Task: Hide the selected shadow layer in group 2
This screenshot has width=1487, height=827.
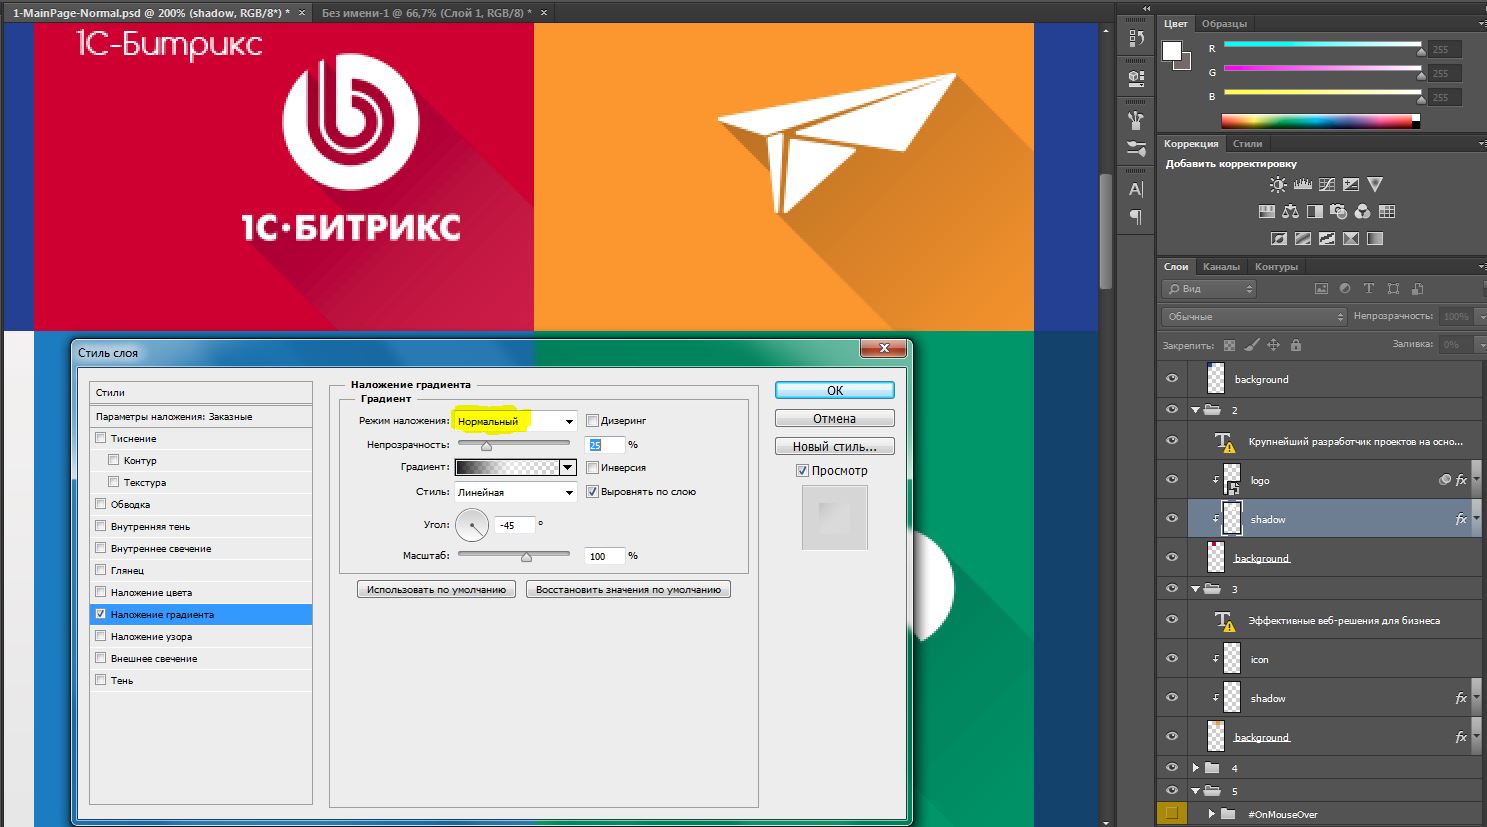Action: tap(1172, 518)
